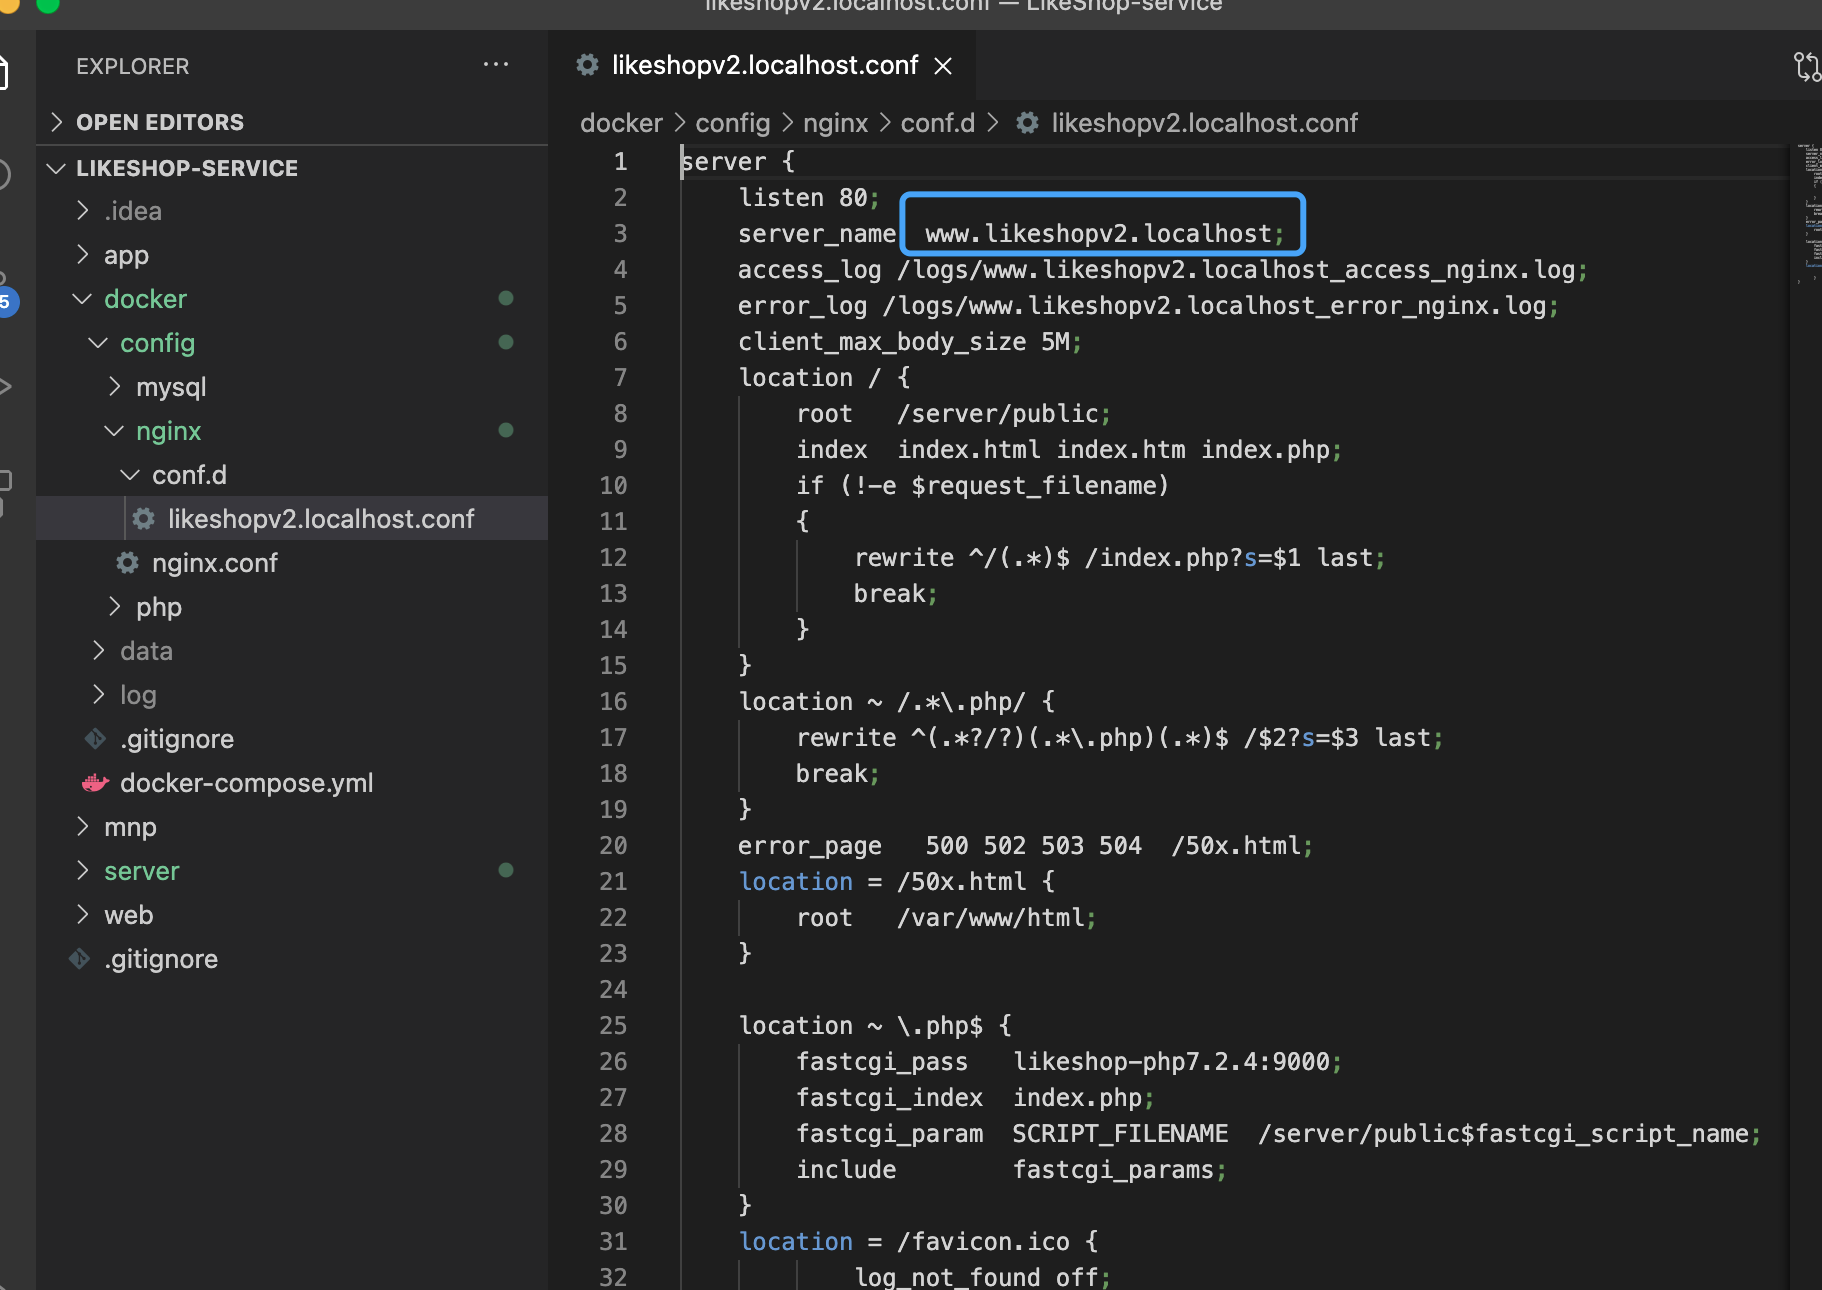Open likeshopv2.localhost.conf in the file tree
This screenshot has height=1290, width=1822.
(292, 519)
